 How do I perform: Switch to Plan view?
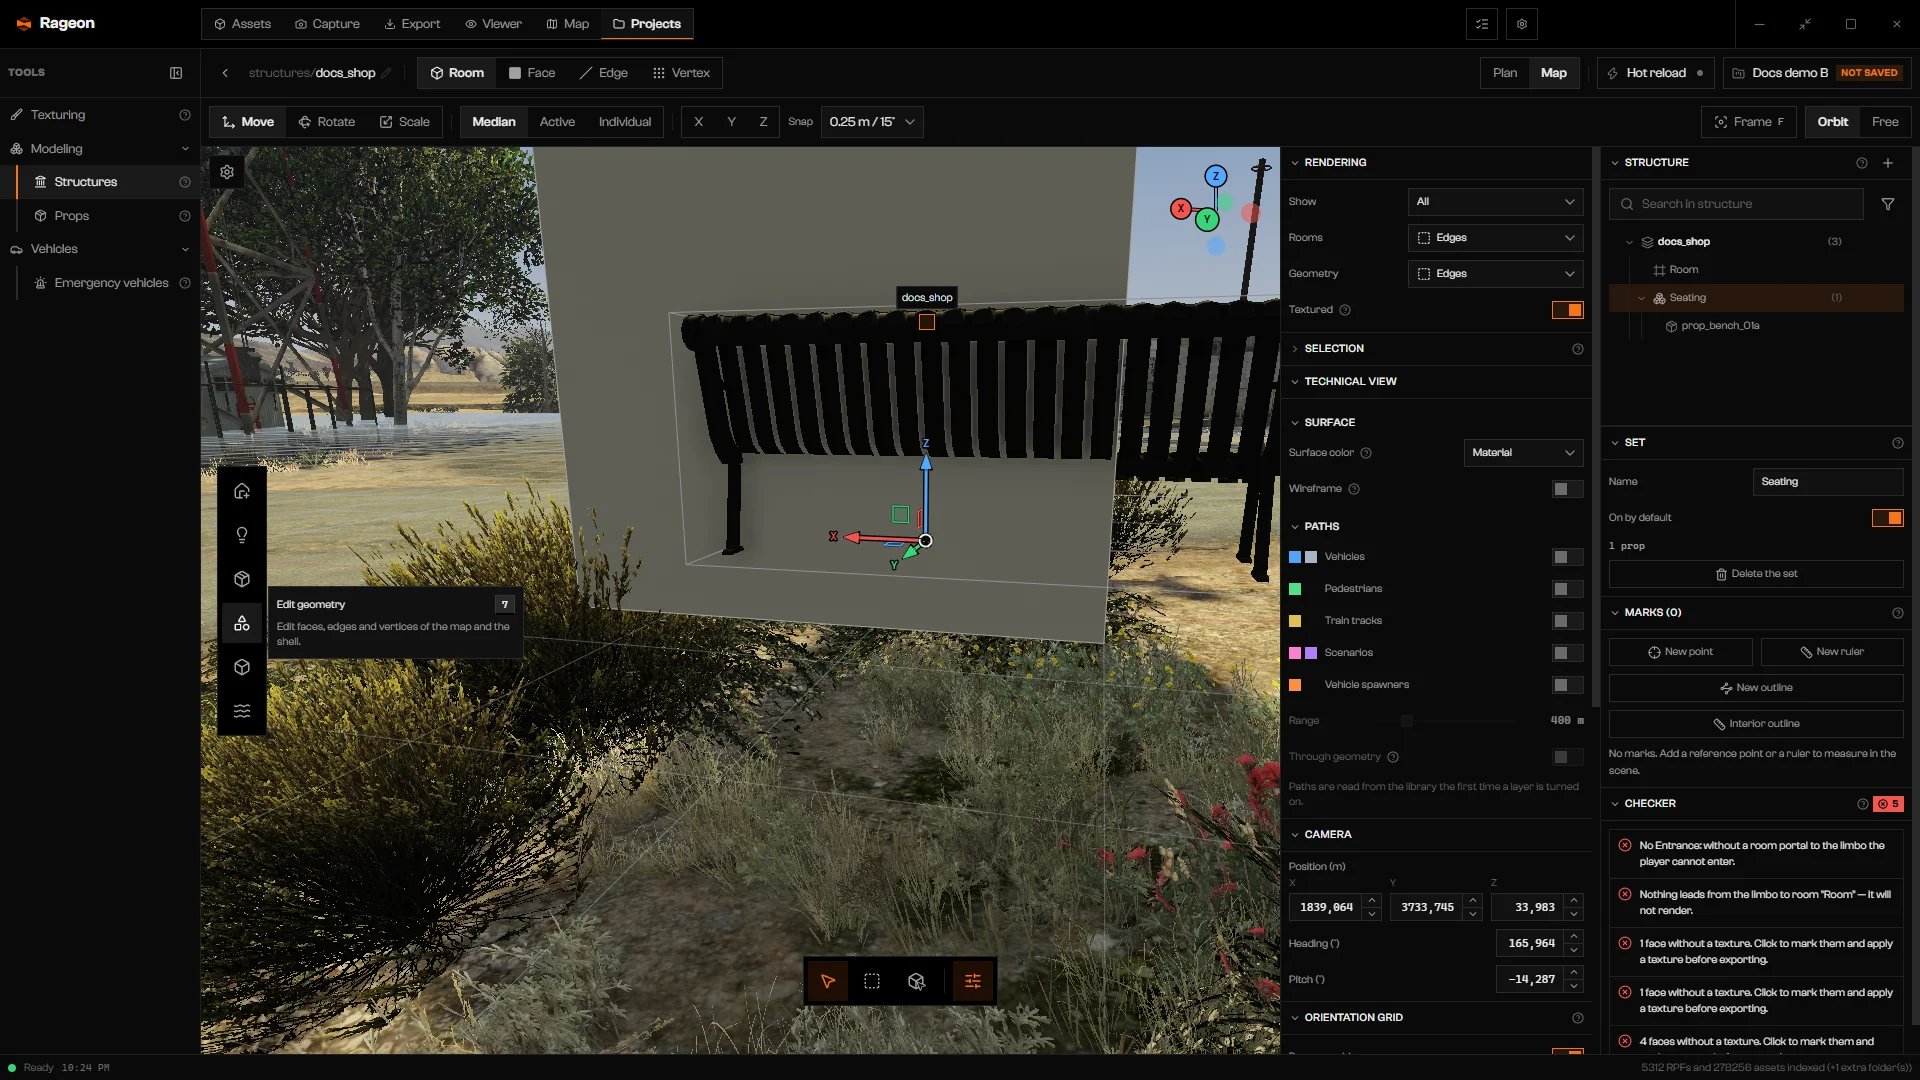click(1505, 73)
